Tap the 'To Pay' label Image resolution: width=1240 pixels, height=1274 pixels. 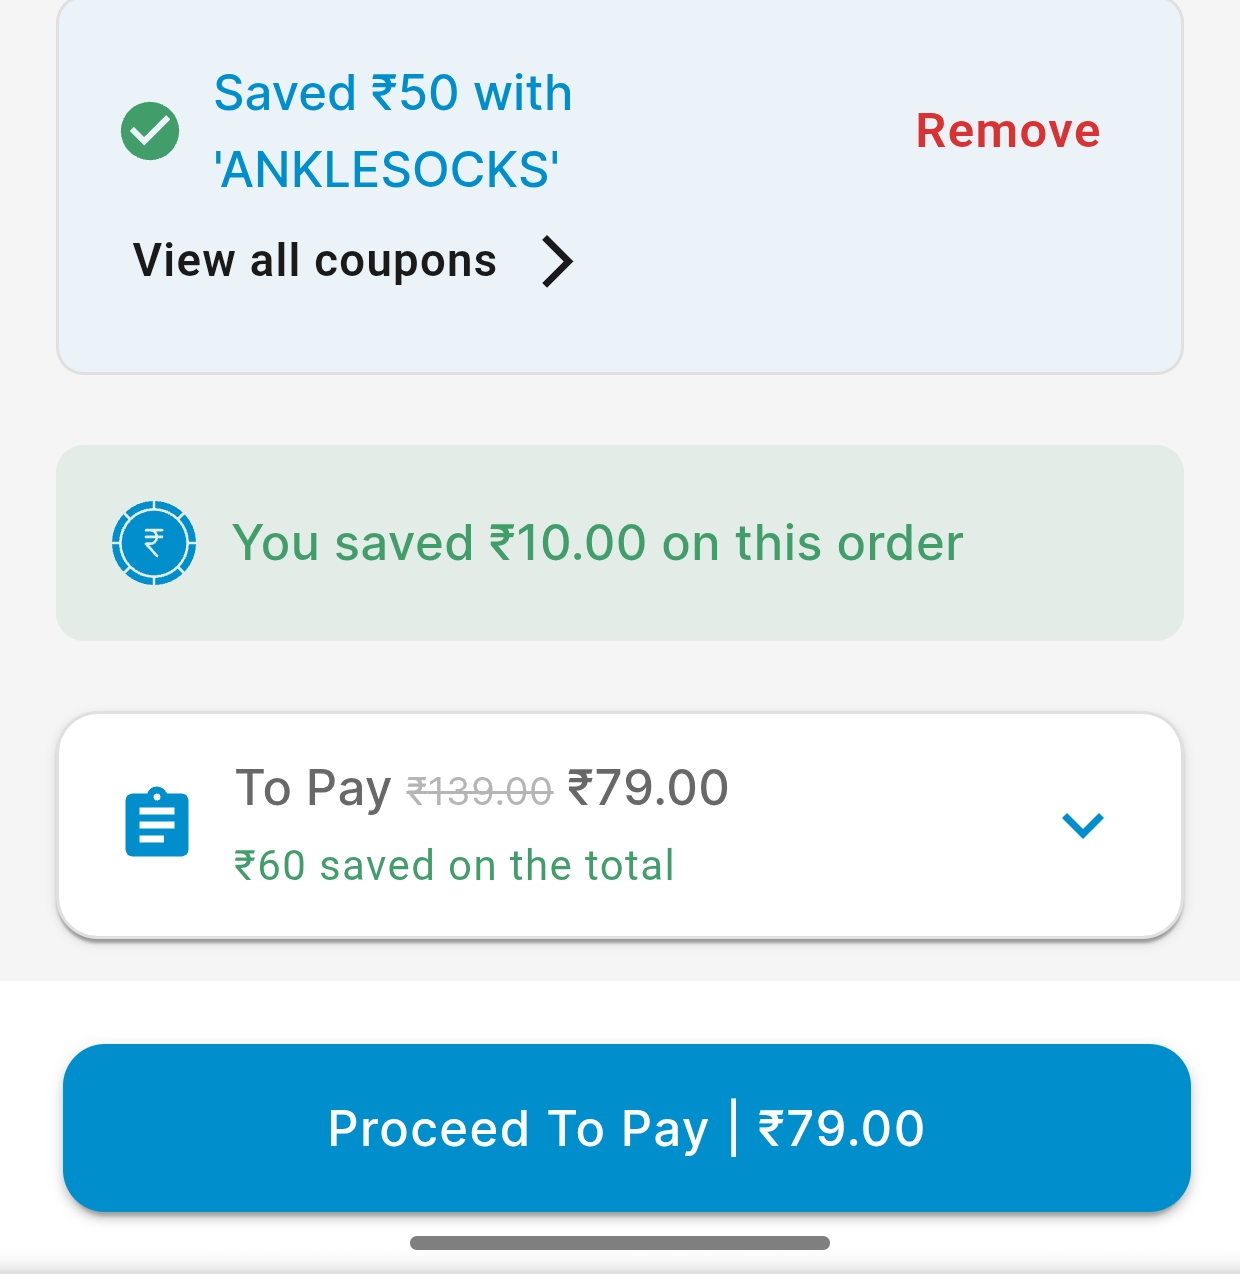point(312,788)
